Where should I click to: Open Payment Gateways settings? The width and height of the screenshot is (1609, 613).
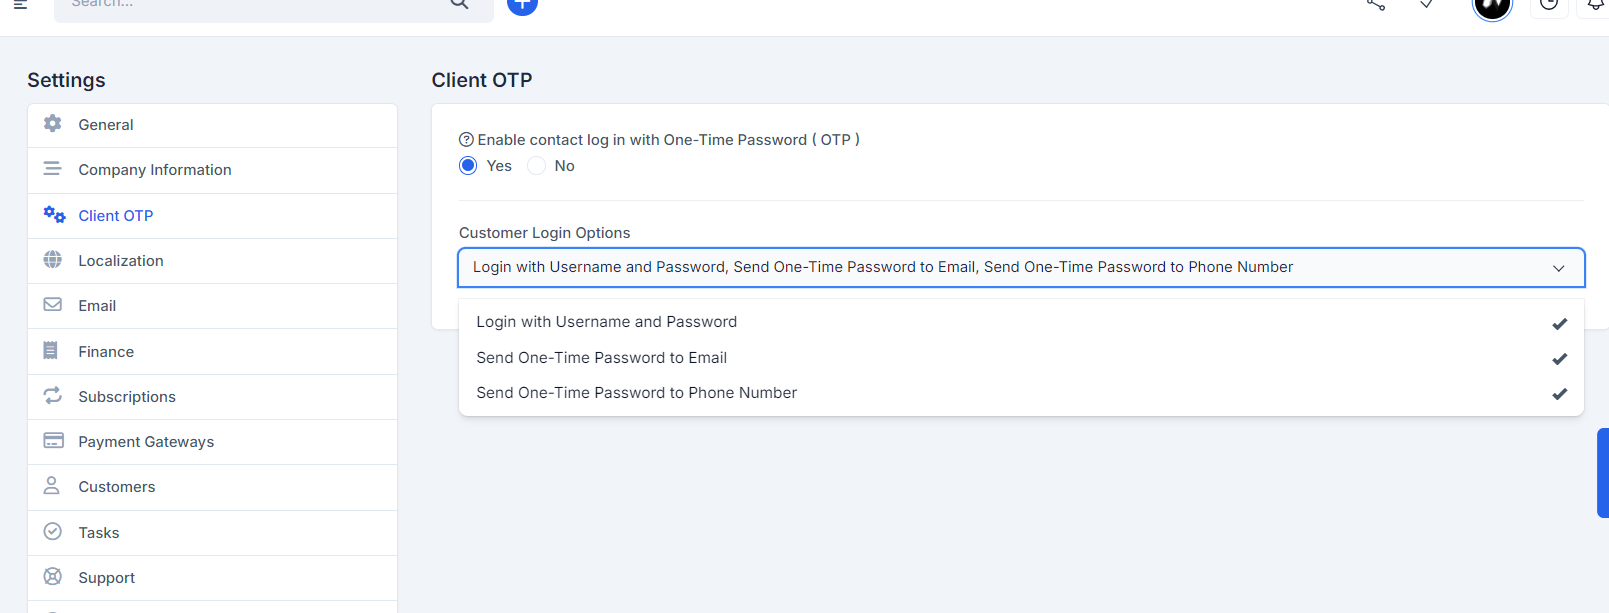coord(146,441)
